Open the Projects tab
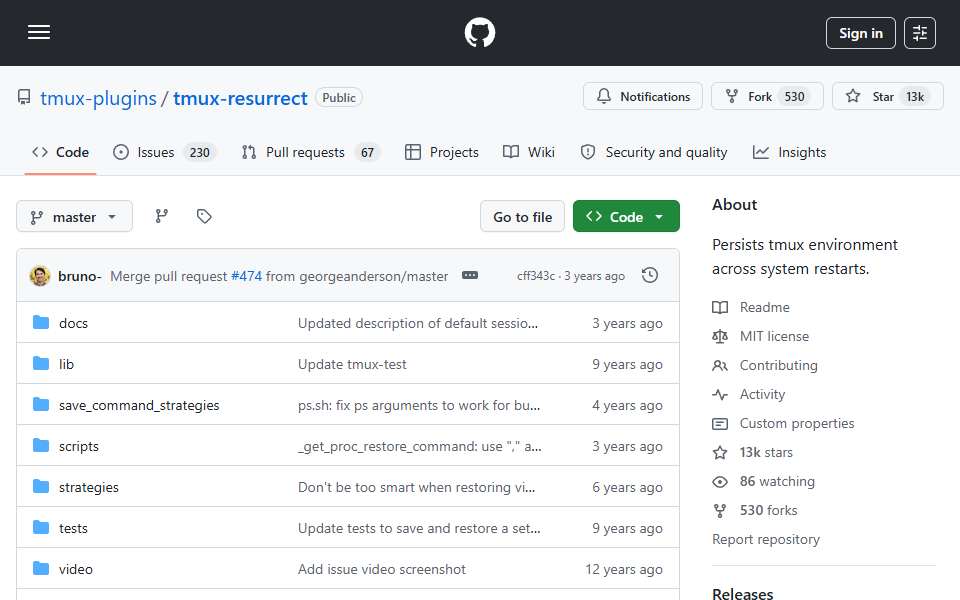 (441, 152)
